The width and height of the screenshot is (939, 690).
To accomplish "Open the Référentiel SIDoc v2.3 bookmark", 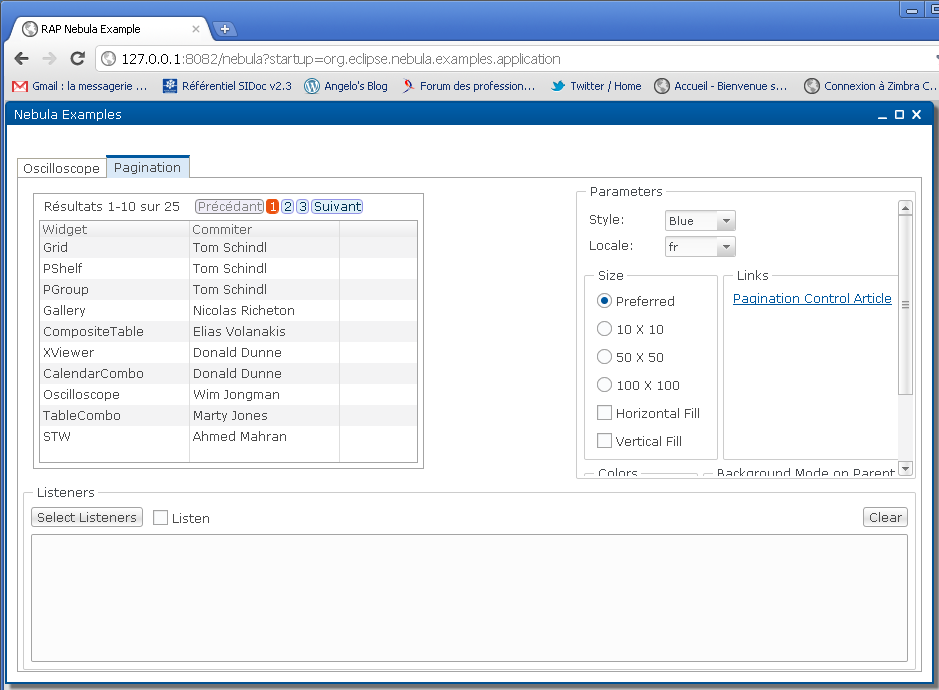I will tap(227, 86).
